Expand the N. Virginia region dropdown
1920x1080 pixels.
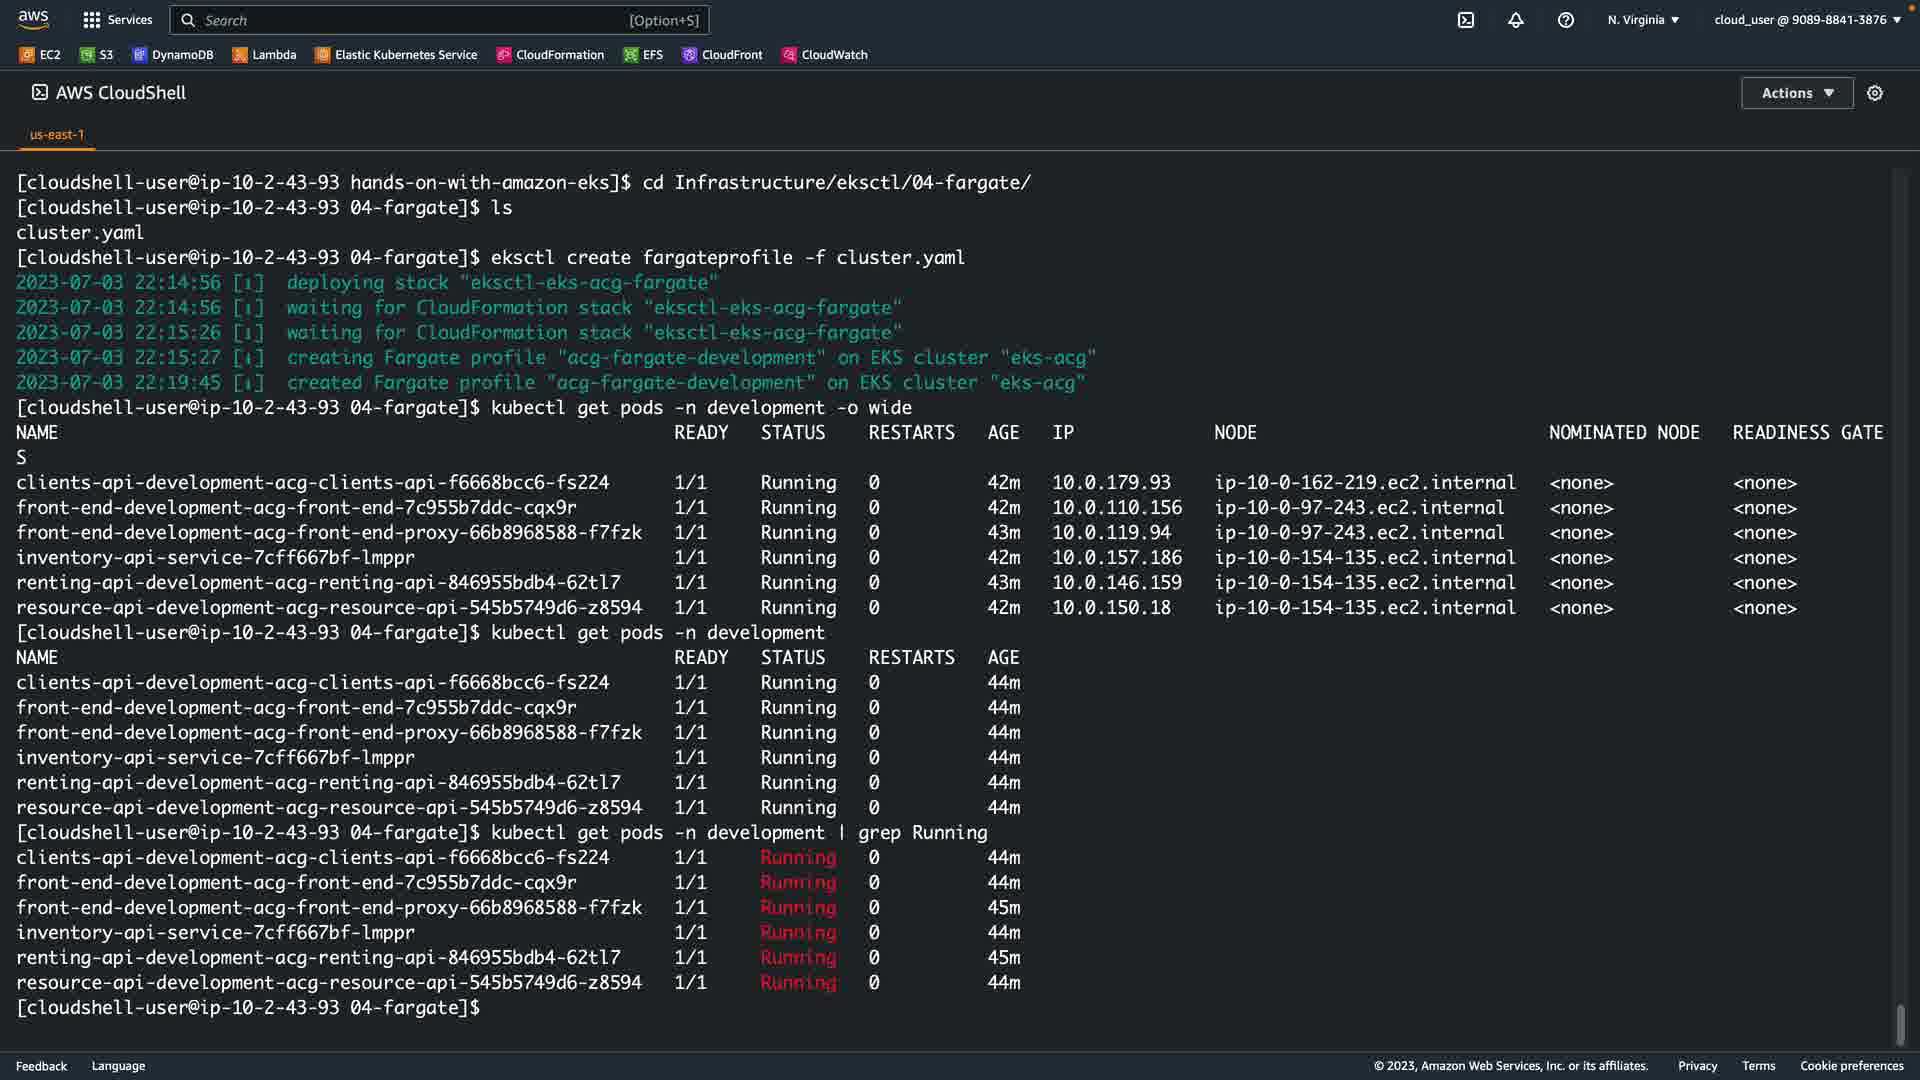coord(1643,20)
